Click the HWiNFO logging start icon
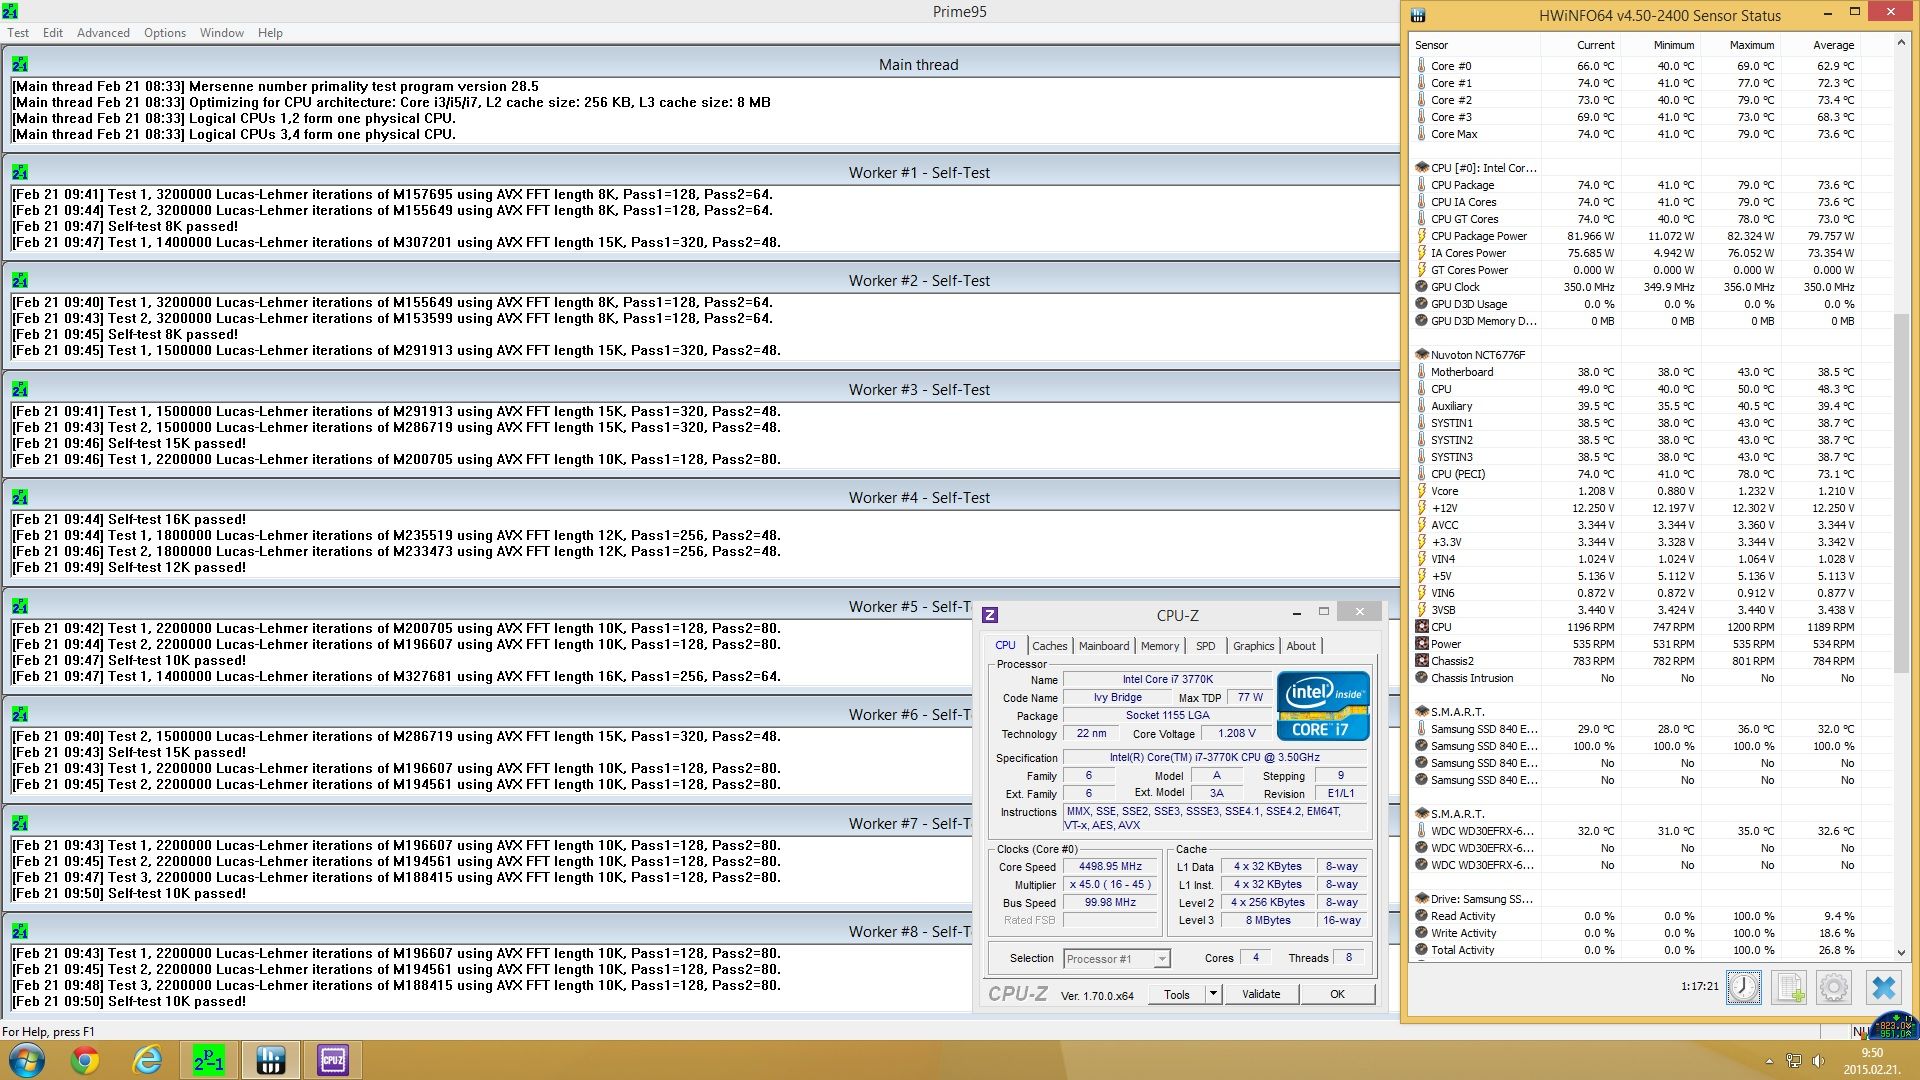The width and height of the screenshot is (1920, 1080). tap(1788, 987)
